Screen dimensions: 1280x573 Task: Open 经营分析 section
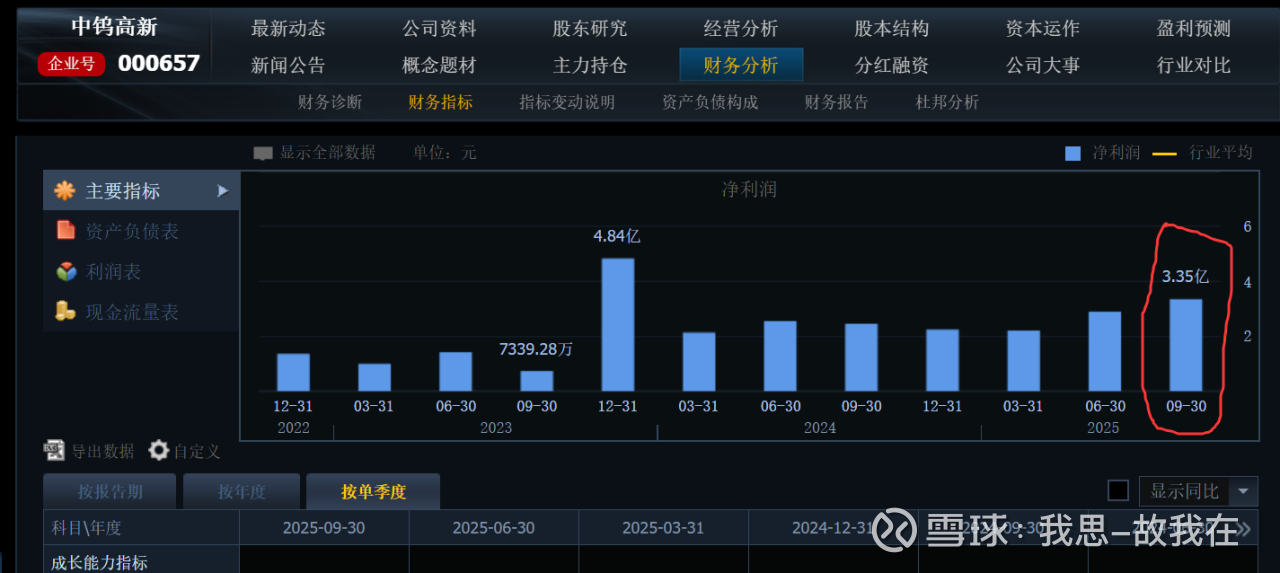click(x=741, y=29)
